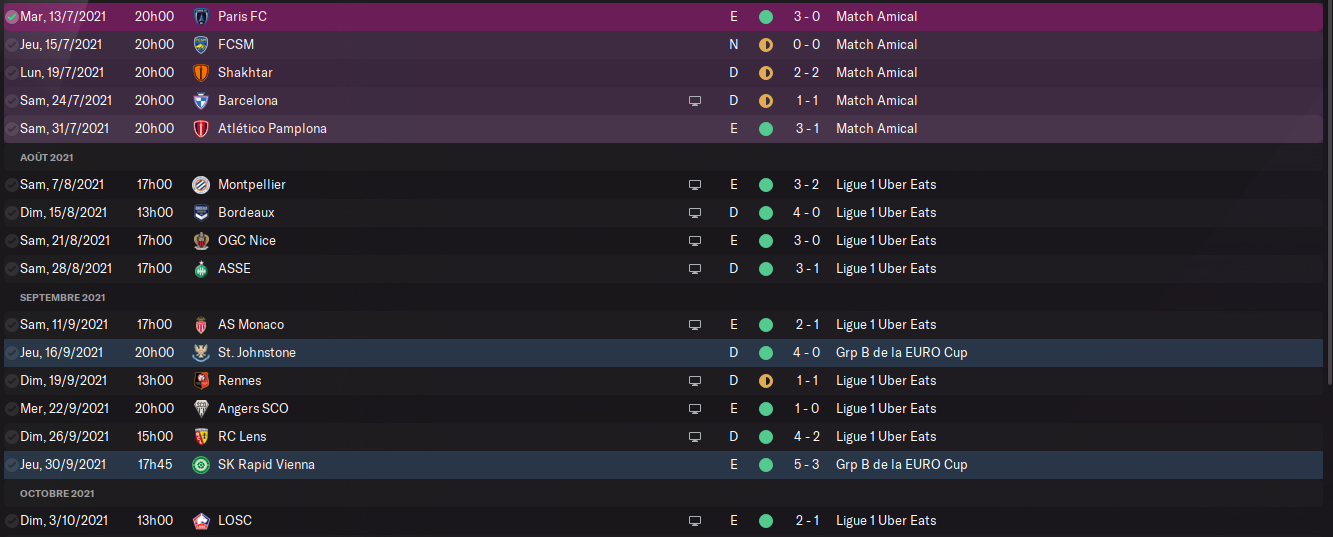Click the LOSC club crest

(x=201, y=521)
